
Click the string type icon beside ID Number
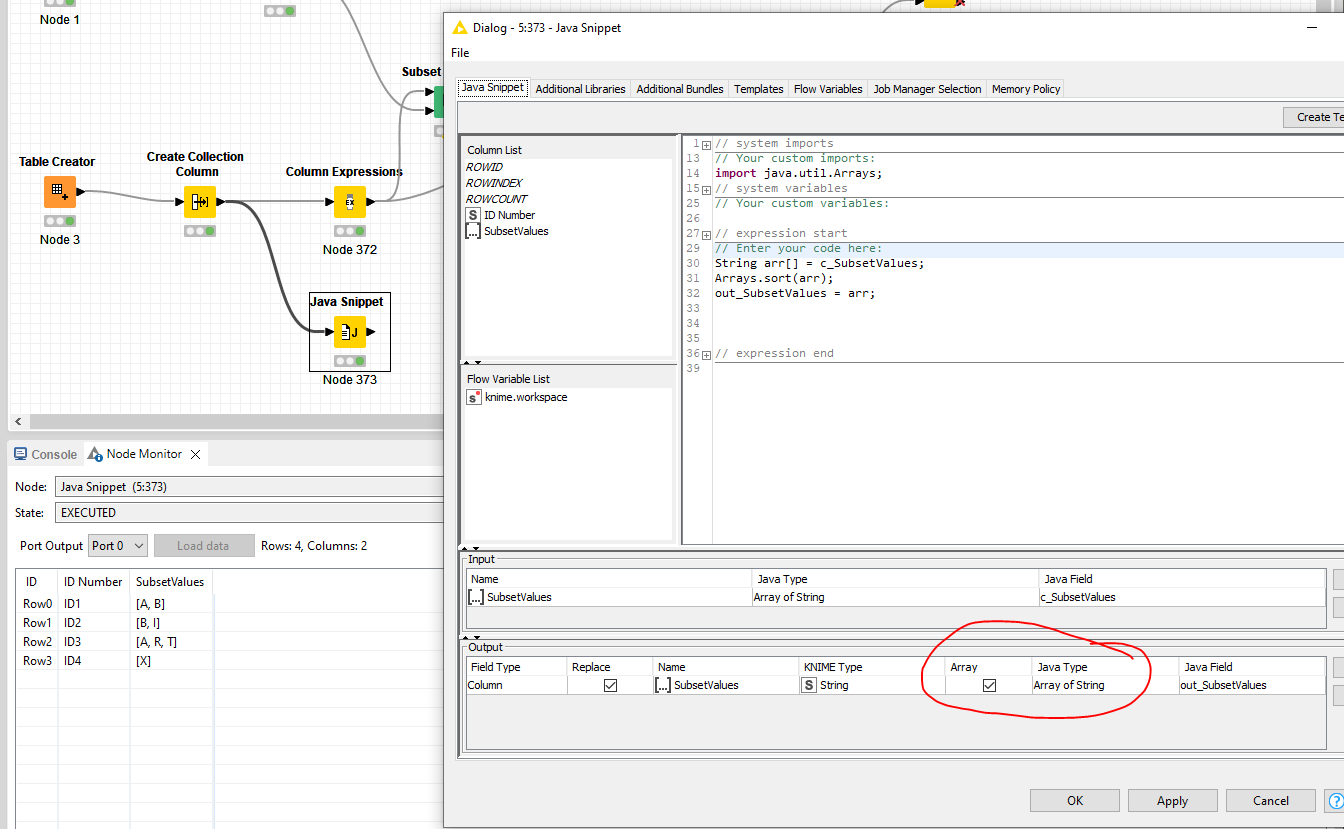coord(473,215)
